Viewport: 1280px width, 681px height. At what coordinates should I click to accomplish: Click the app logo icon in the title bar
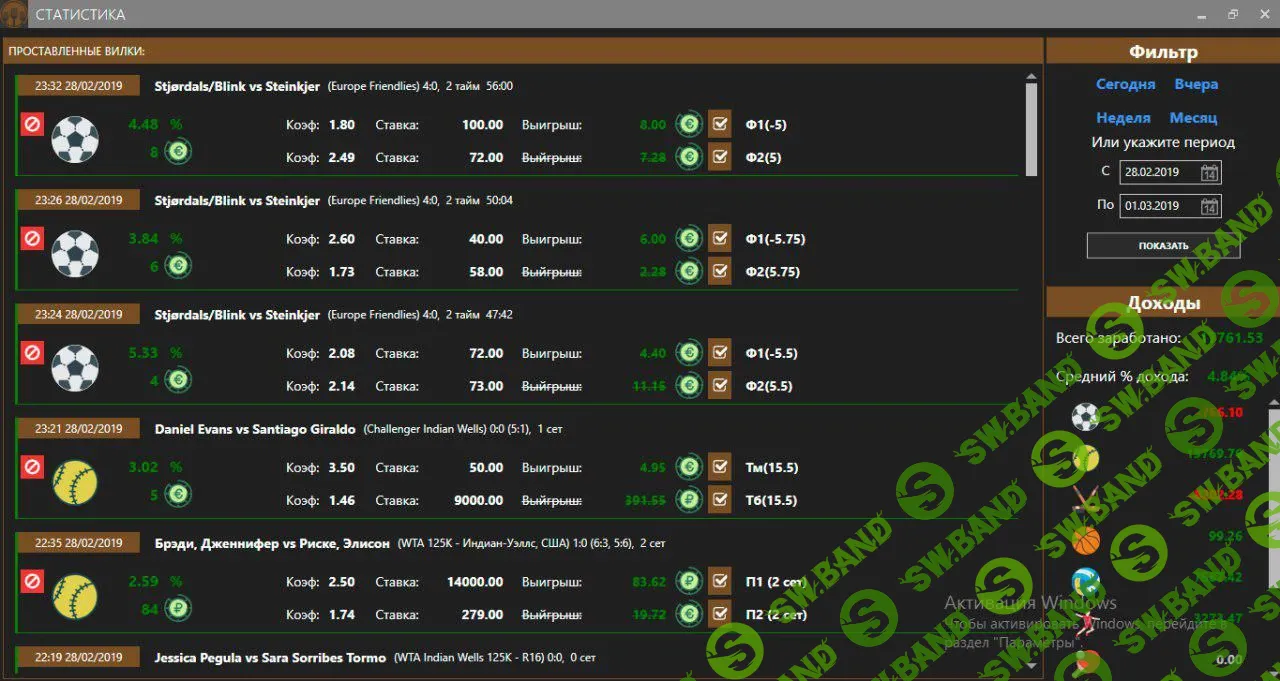point(14,14)
